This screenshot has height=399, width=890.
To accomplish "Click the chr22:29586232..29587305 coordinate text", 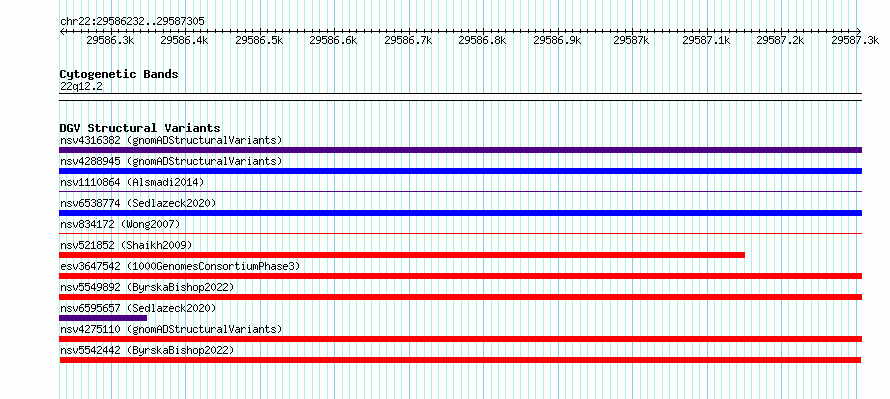I will (x=132, y=21).
